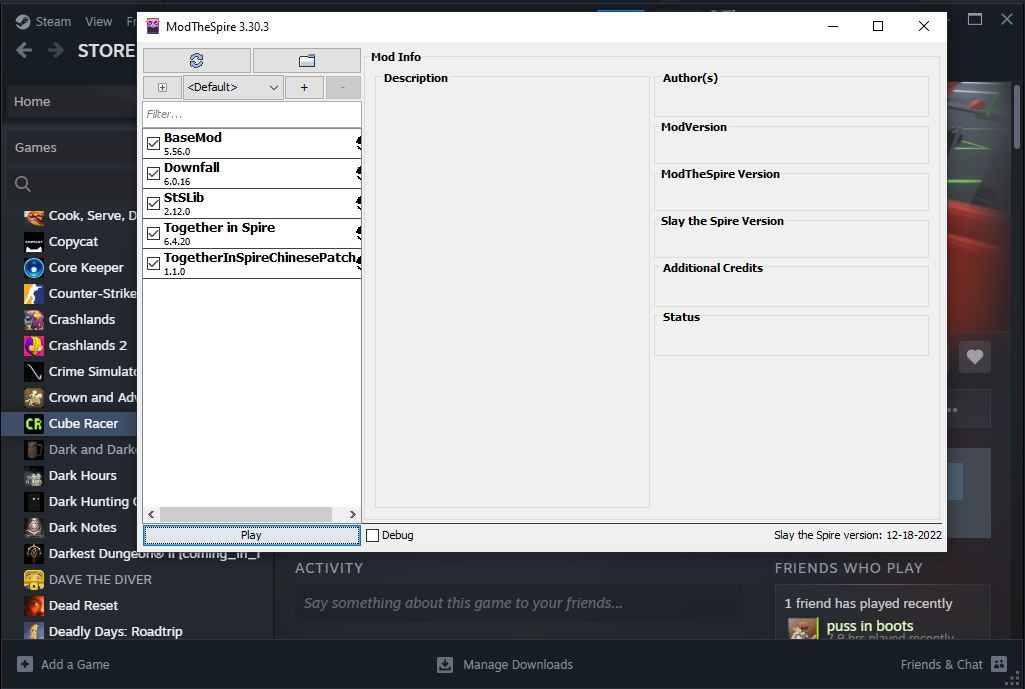This screenshot has width=1025, height=689.
Task: Click the heart favorite icon
Action: pyautogui.click(x=975, y=356)
